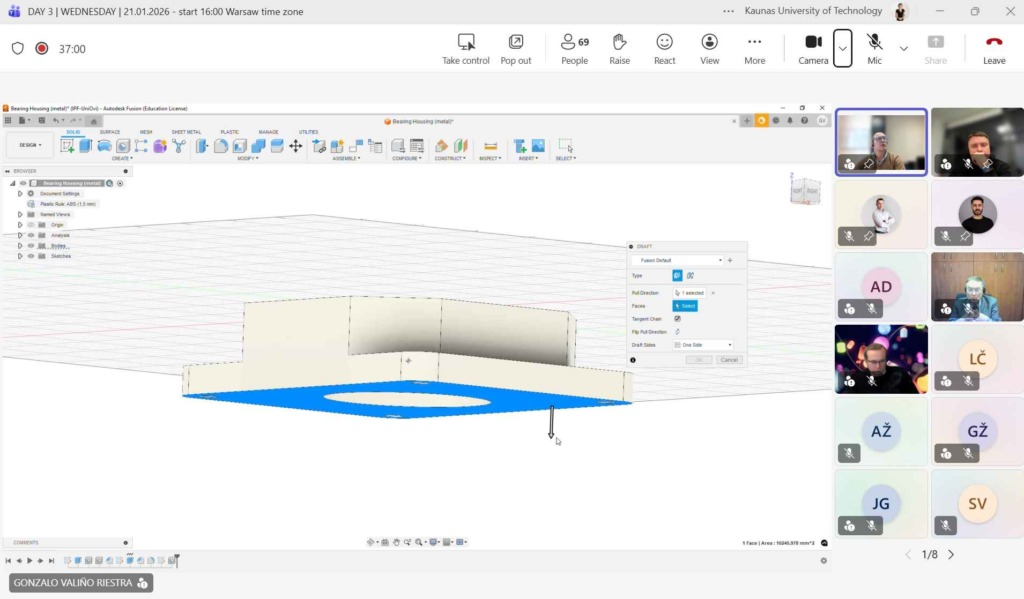Toggle visibility of the Bodies folder

point(31,246)
